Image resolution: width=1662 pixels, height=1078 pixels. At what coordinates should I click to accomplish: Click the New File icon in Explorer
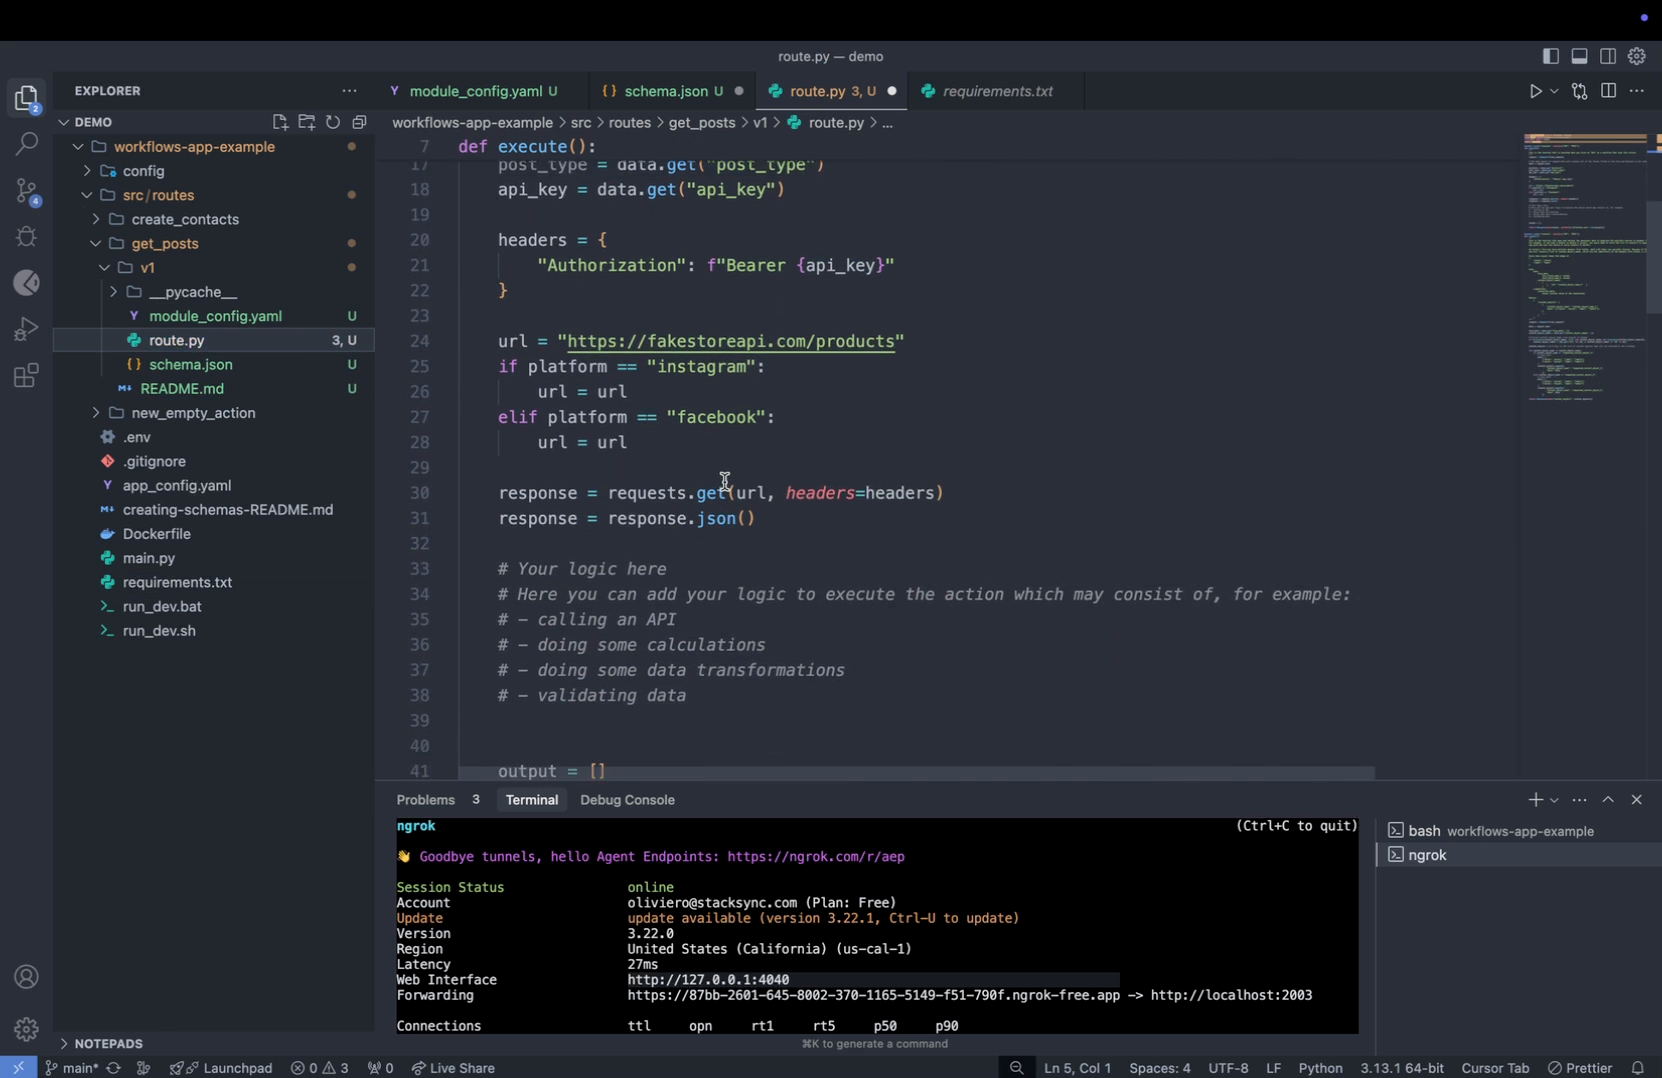[280, 122]
